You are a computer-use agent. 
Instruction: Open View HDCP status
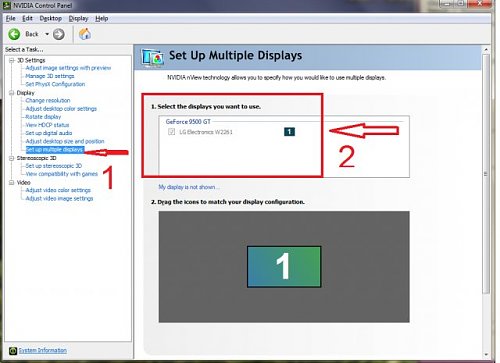pyautogui.click(x=47, y=125)
